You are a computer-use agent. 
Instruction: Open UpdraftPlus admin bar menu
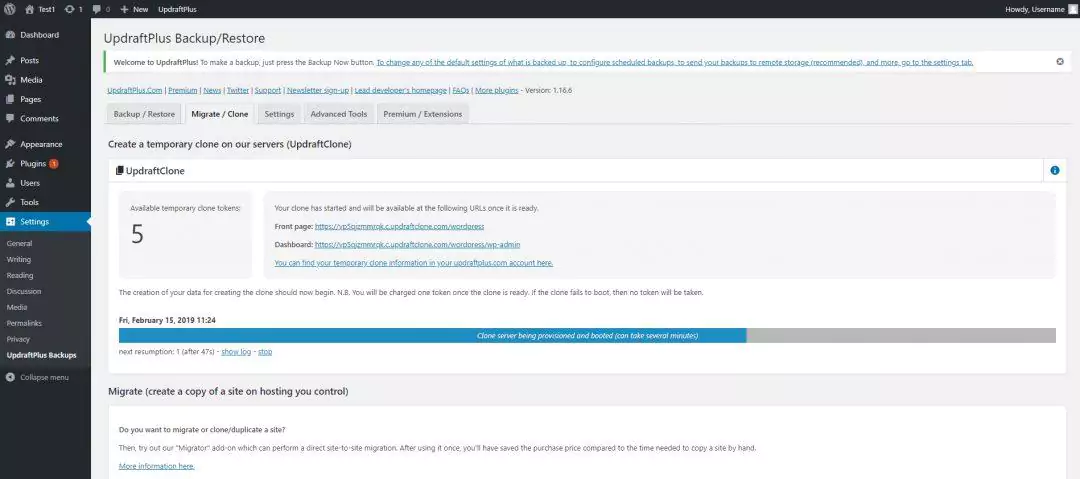click(177, 9)
